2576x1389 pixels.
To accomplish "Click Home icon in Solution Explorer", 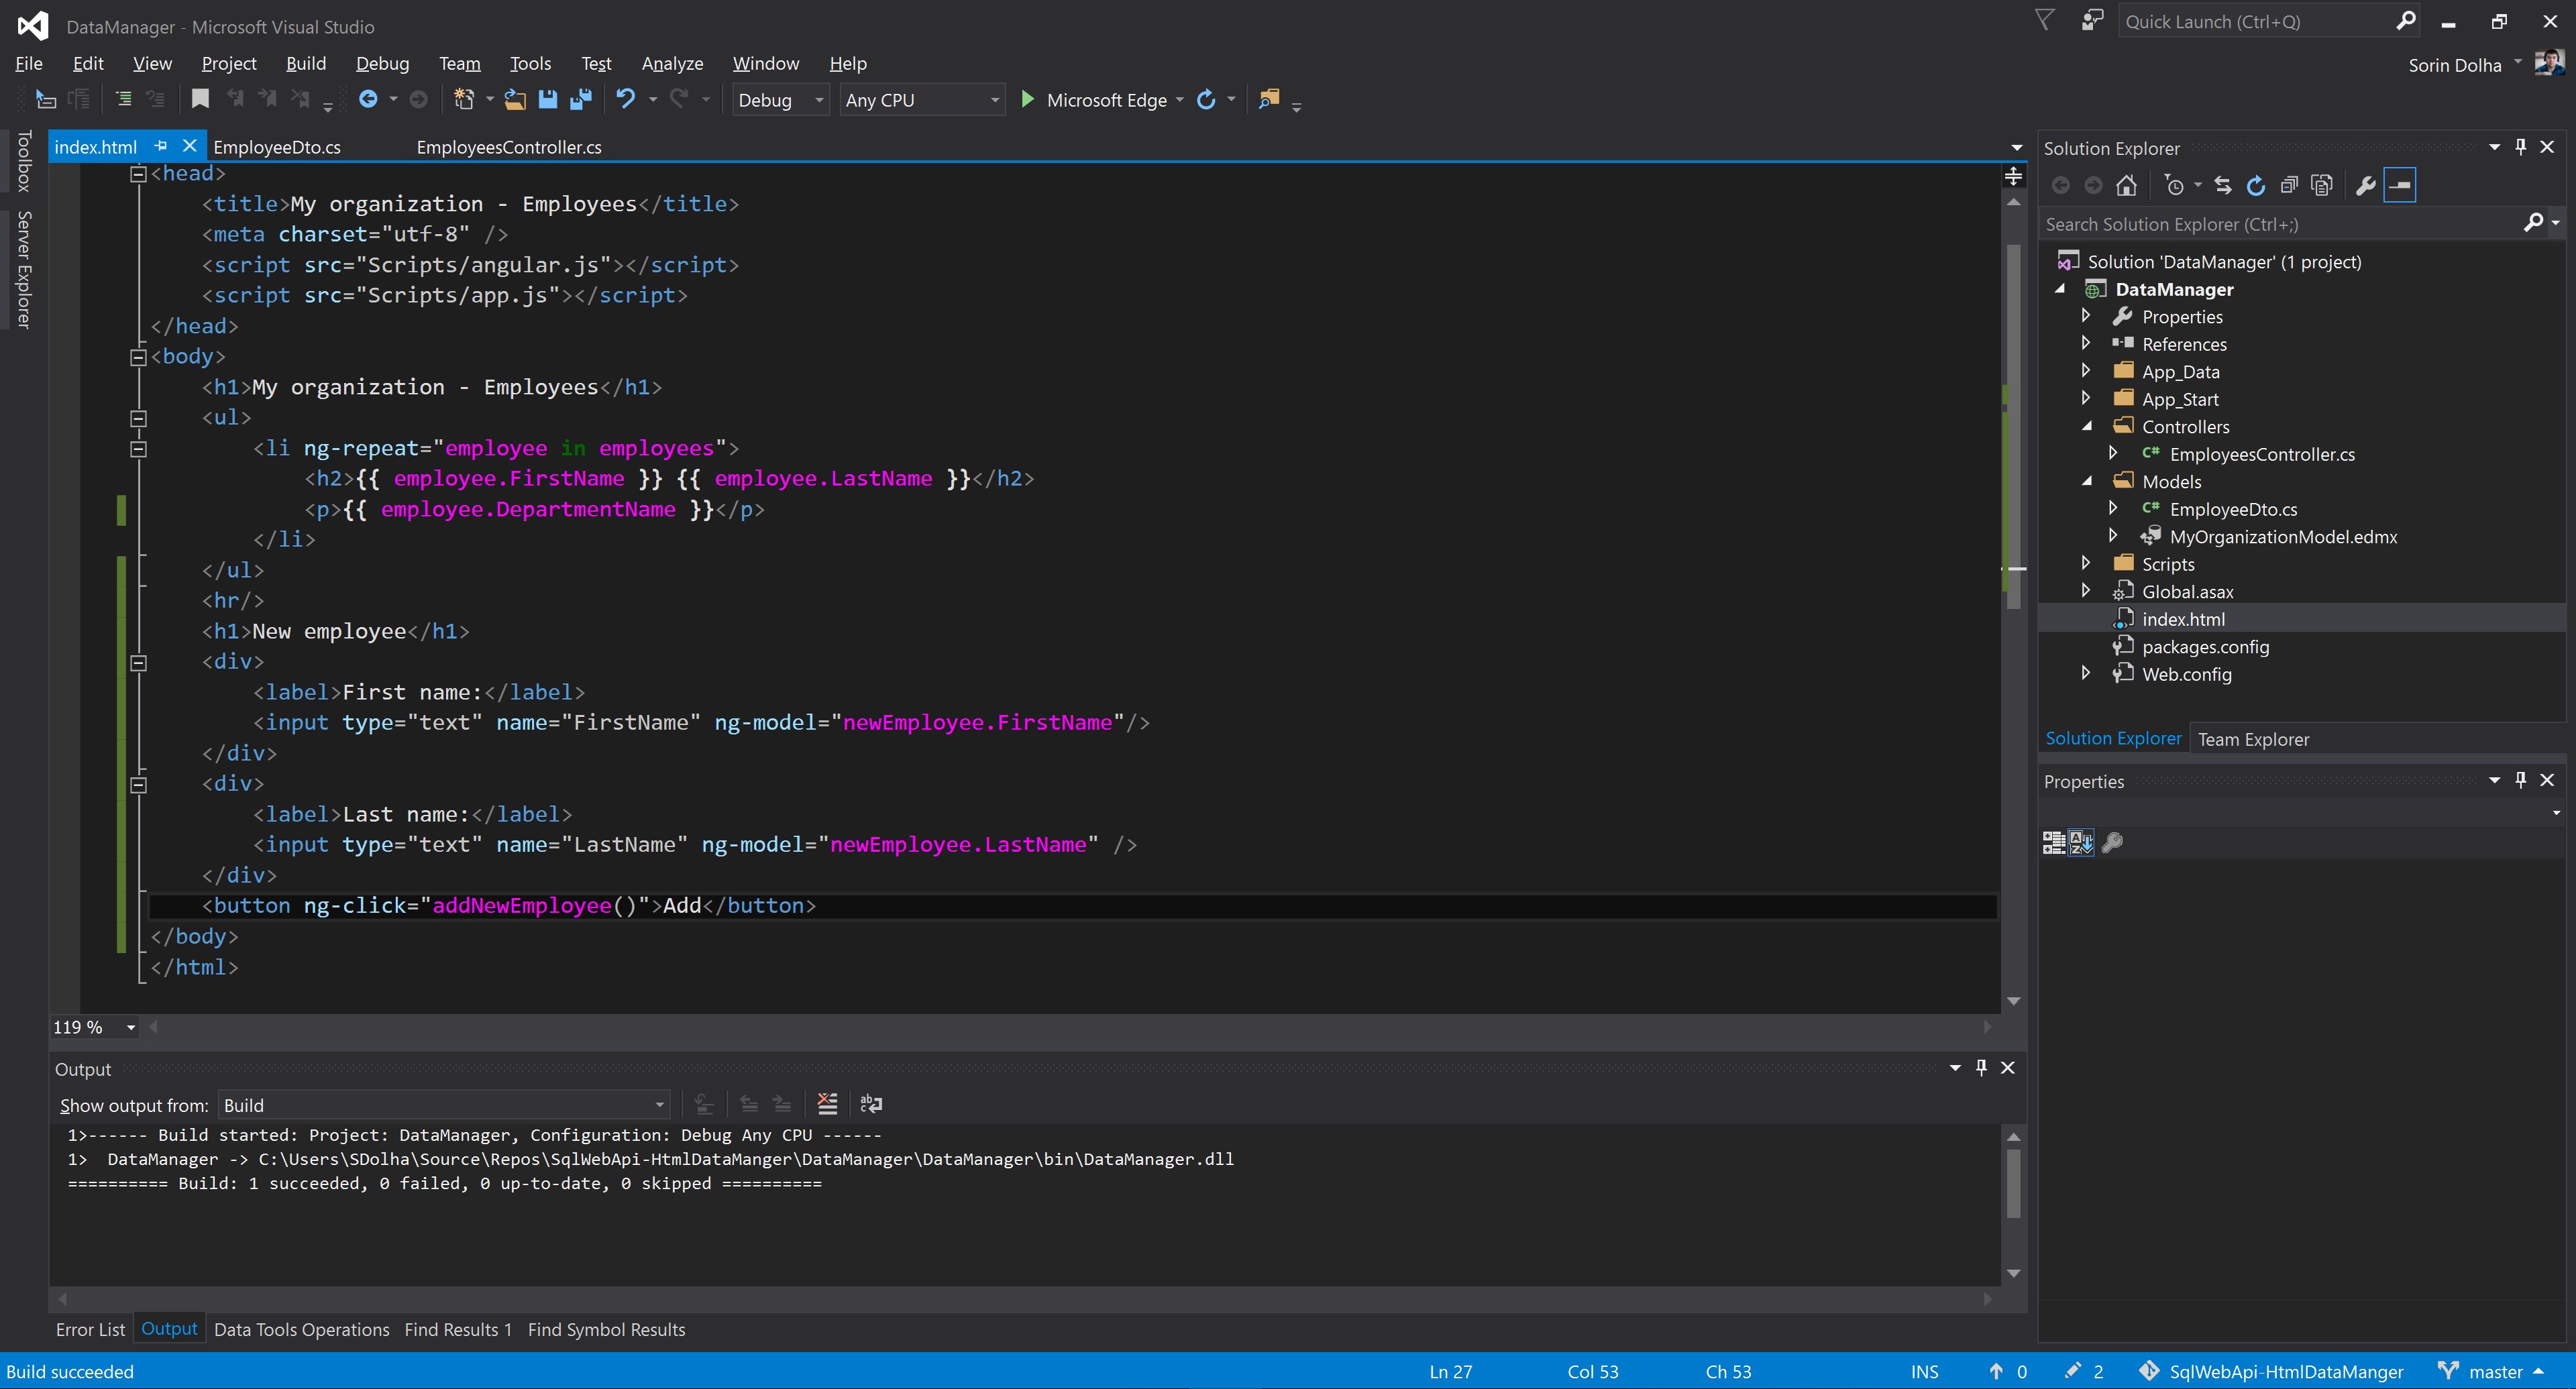I will point(2126,185).
